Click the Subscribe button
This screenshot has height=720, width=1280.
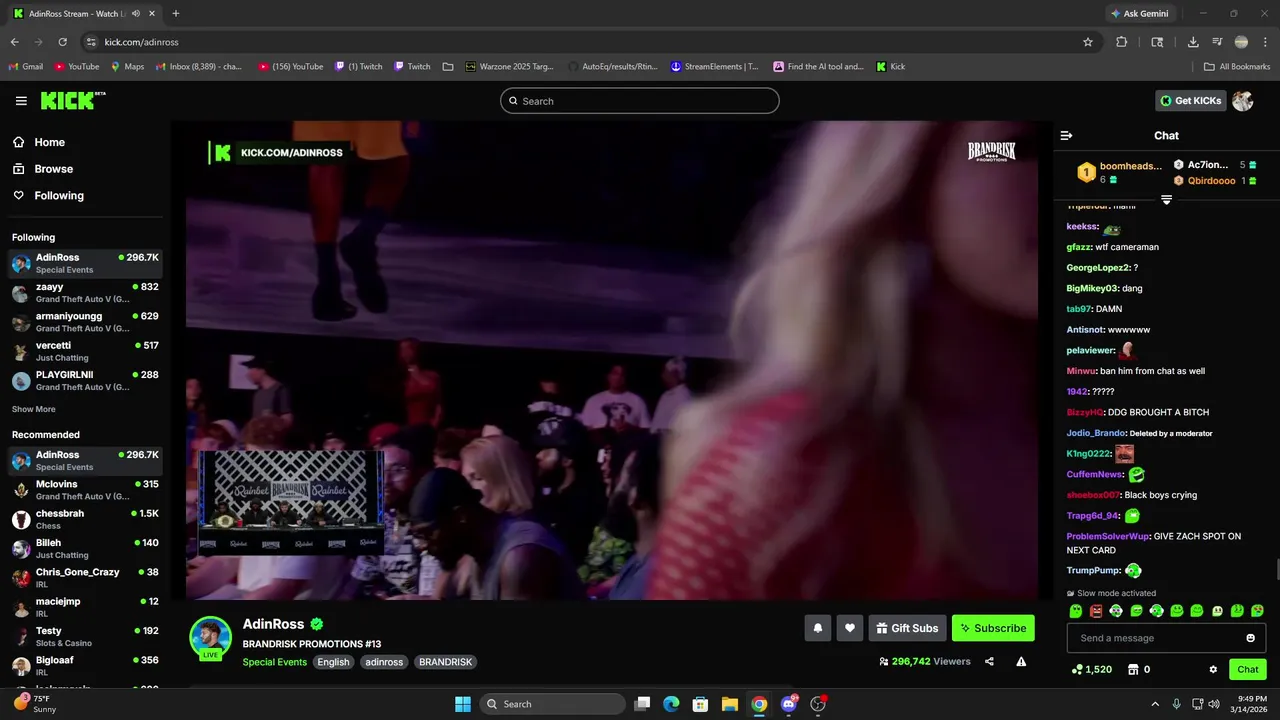pos(993,628)
